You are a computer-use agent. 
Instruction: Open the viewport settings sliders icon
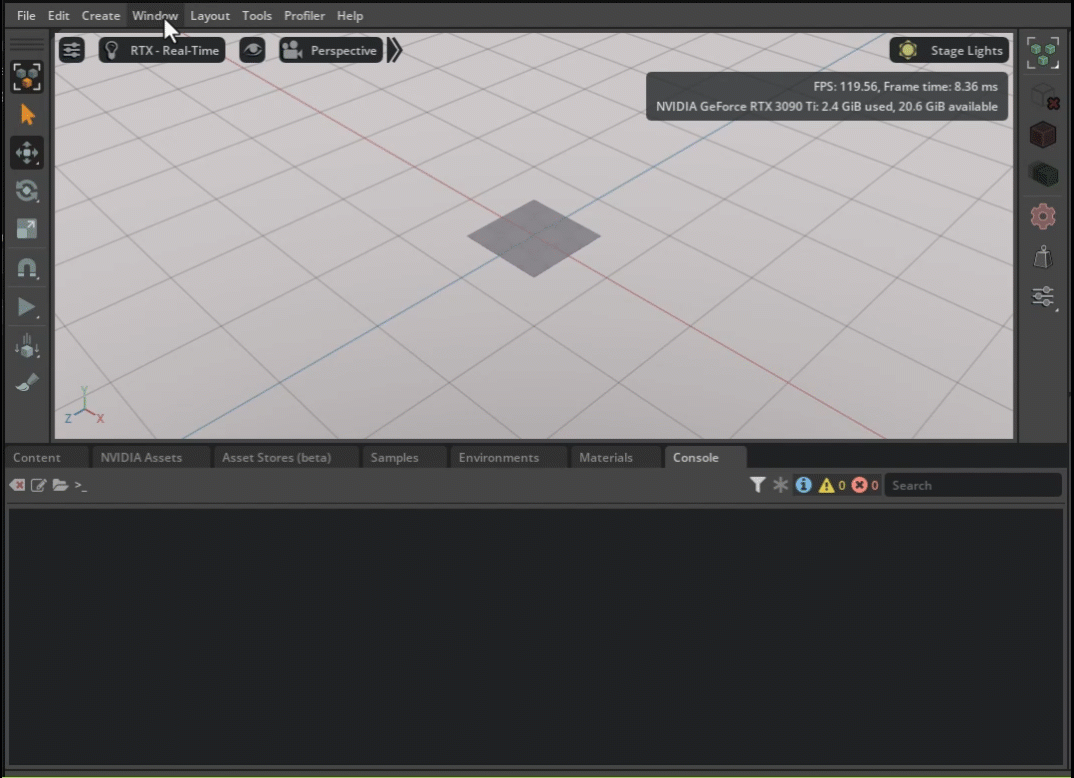(71, 50)
